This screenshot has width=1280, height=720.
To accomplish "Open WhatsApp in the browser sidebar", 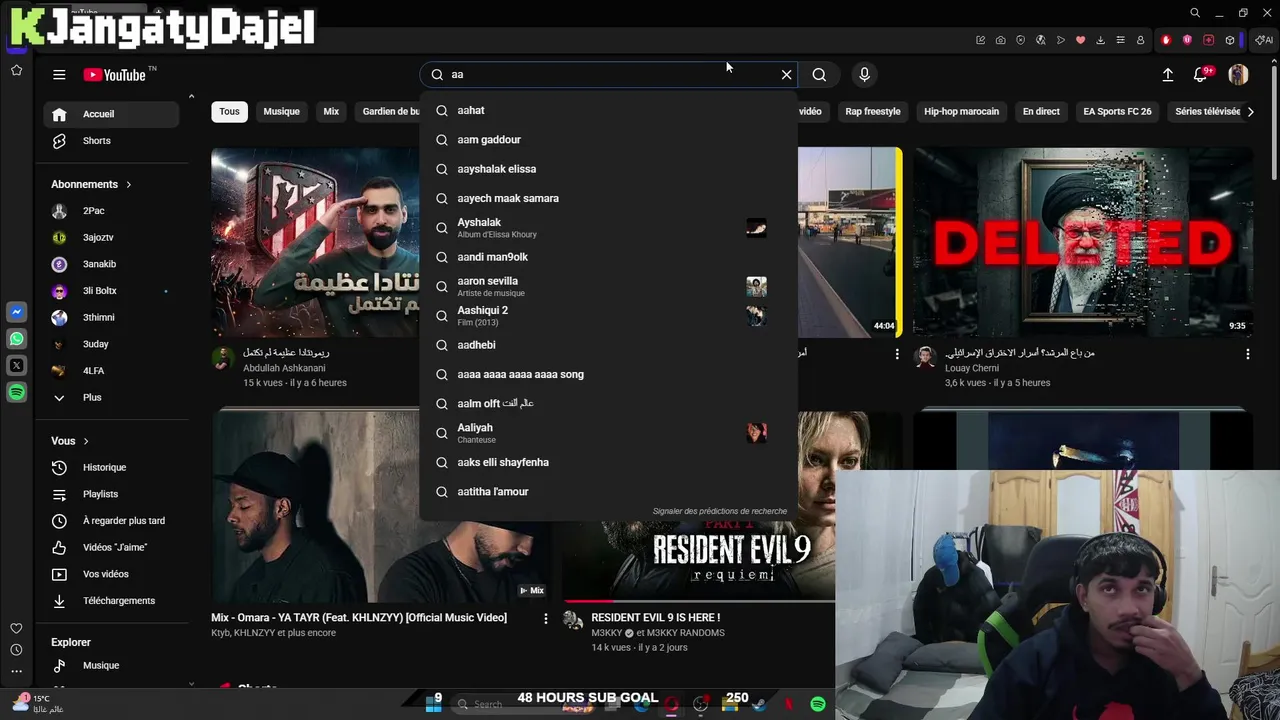I will click(17, 339).
